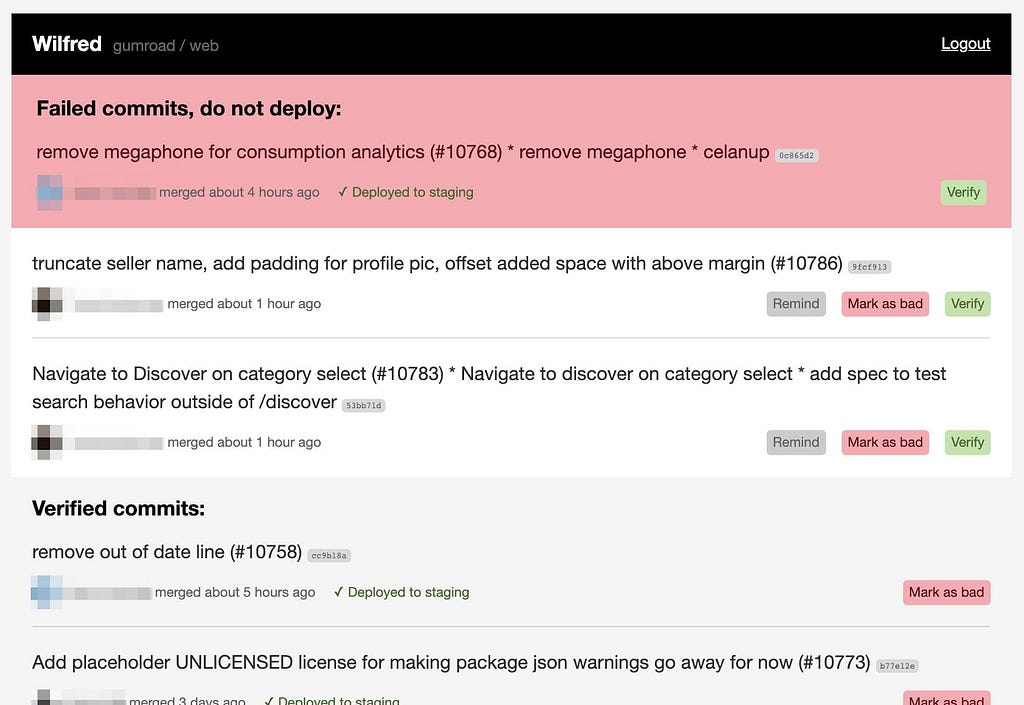Click commit hash badge cc9b18a
Viewport: 1024px width, 705px height.
tap(329, 556)
